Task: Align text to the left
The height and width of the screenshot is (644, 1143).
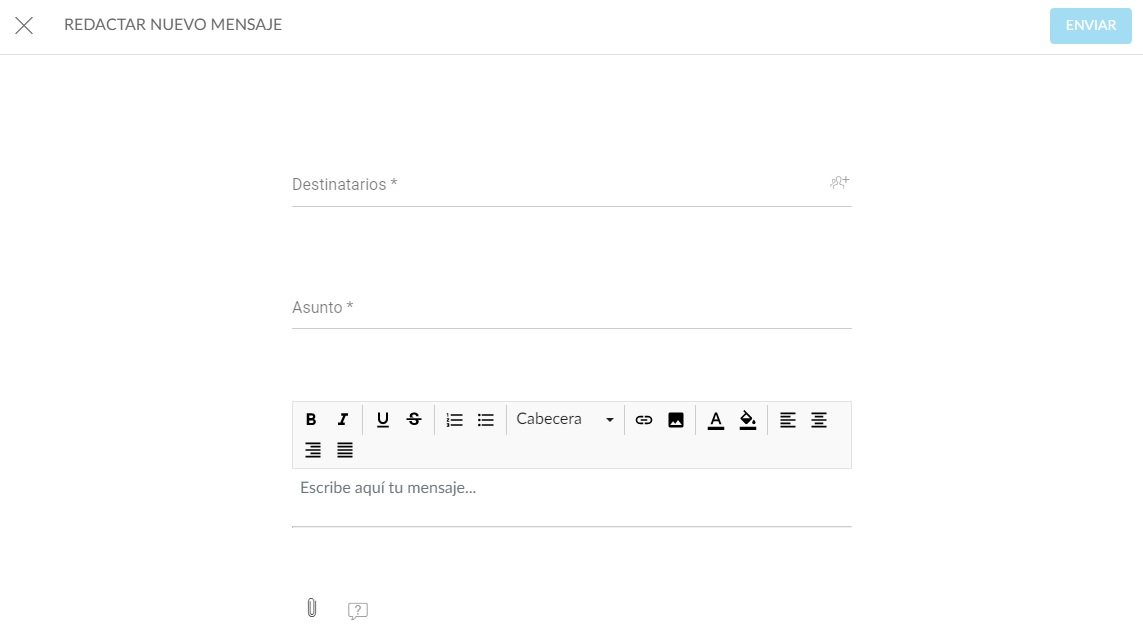Action: pyautogui.click(x=788, y=420)
